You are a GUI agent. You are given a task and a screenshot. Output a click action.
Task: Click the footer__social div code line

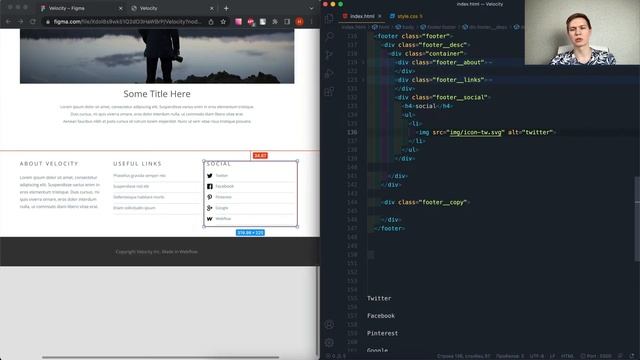click(x=443, y=97)
